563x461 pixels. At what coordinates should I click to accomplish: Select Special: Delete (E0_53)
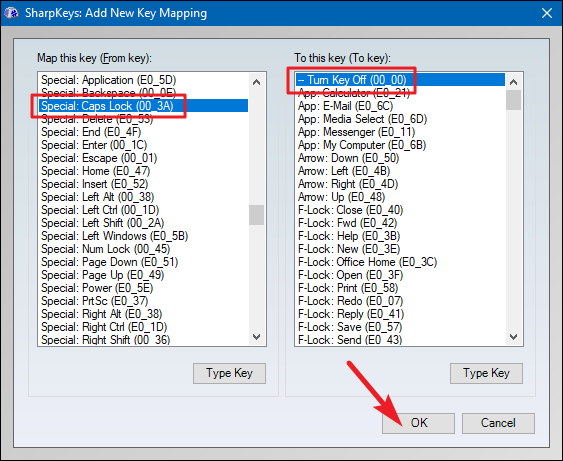(x=143, y=118)
